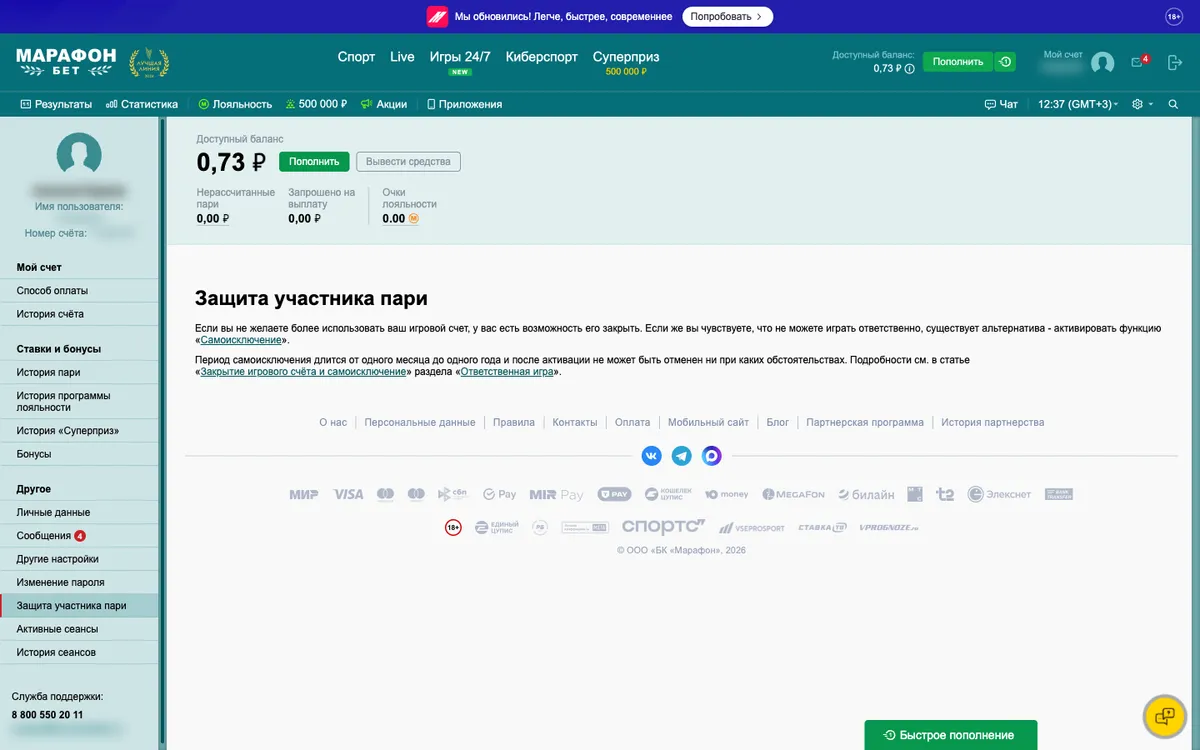This screenshot has height=750, width=1200.
Task: Open История «Суперприз» in sidebar
Action: click(79, 431)
